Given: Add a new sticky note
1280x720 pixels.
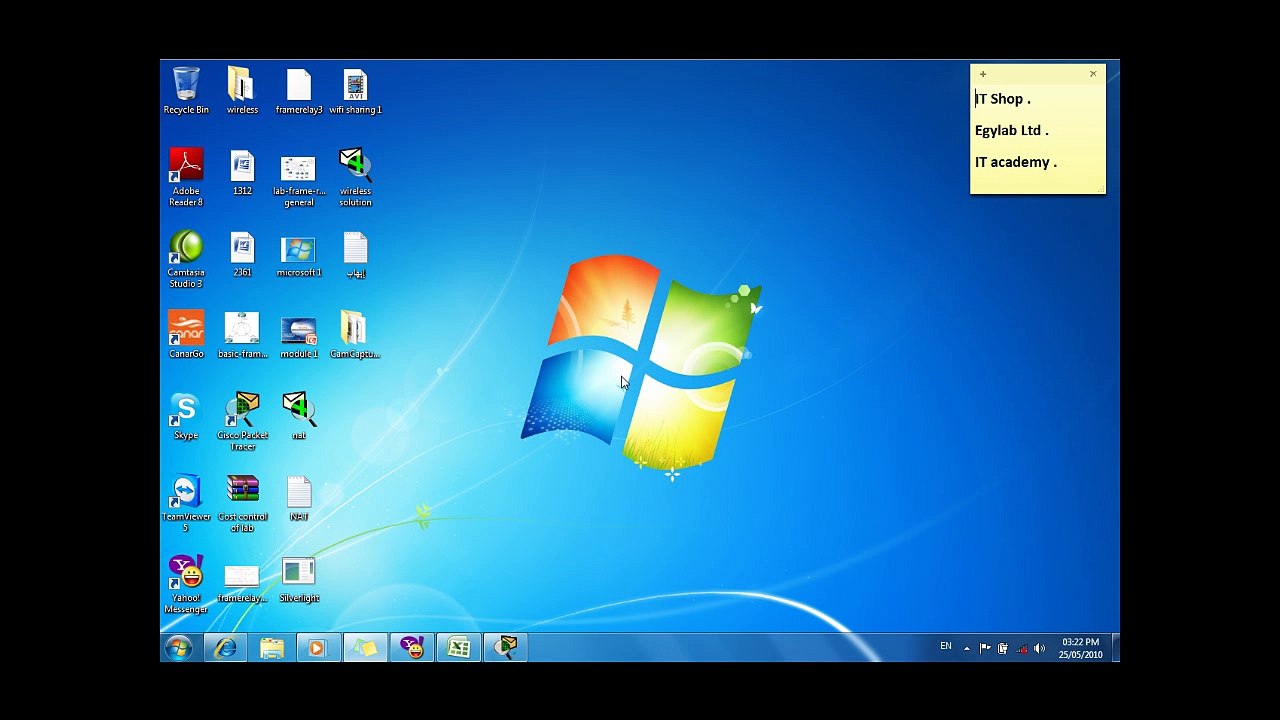Looking at the screenshot, I should tap(983, 74).
